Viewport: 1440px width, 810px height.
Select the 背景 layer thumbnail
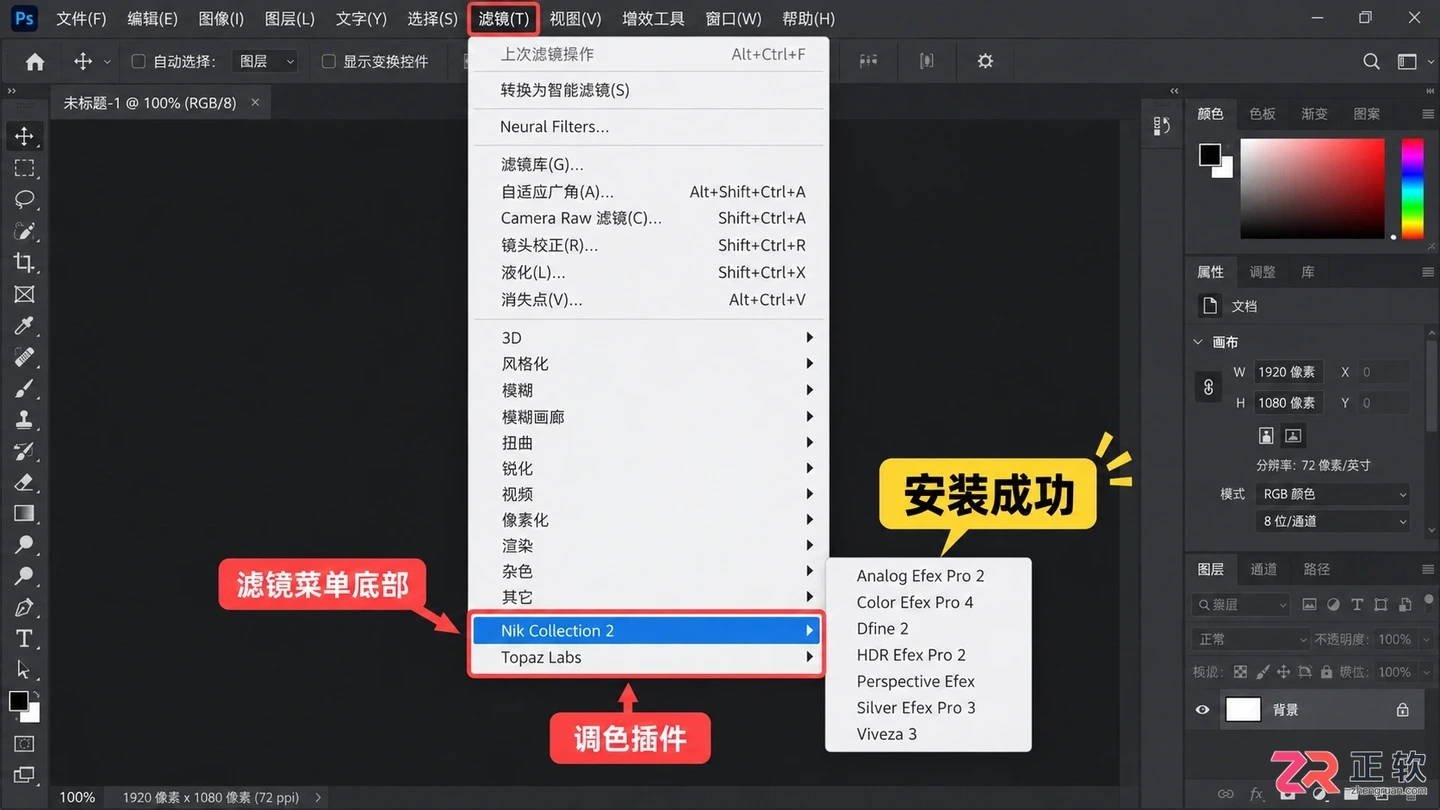1243,710
